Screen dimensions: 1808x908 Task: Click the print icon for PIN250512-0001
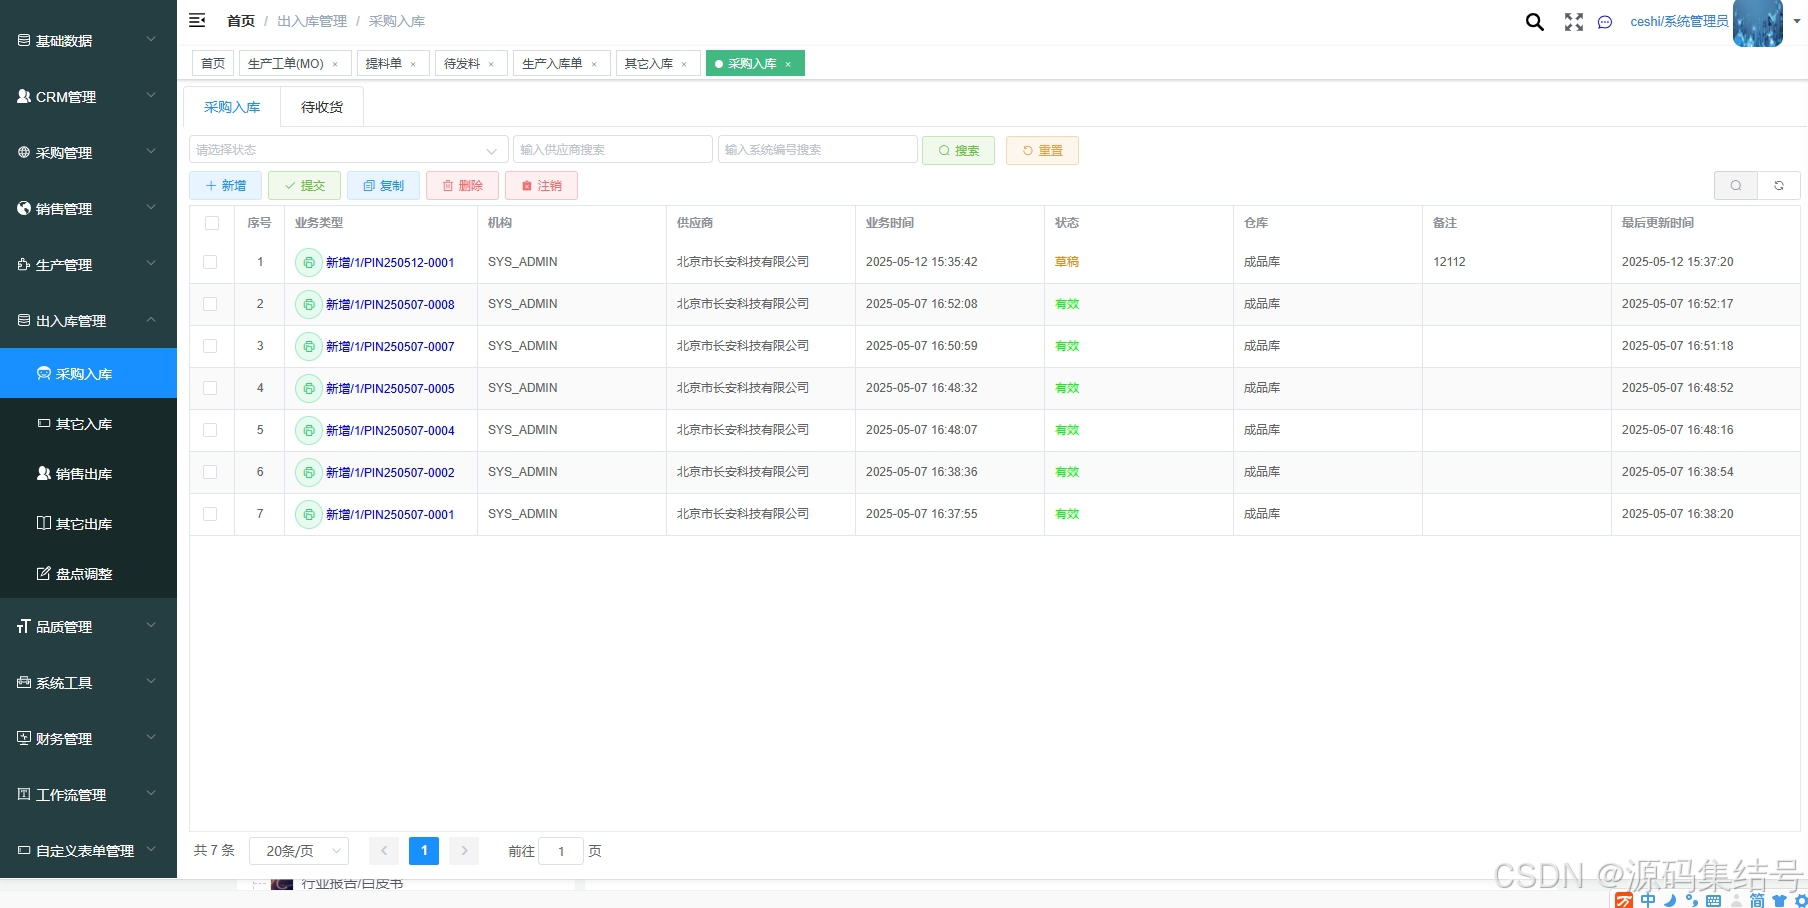click(308, 262)
